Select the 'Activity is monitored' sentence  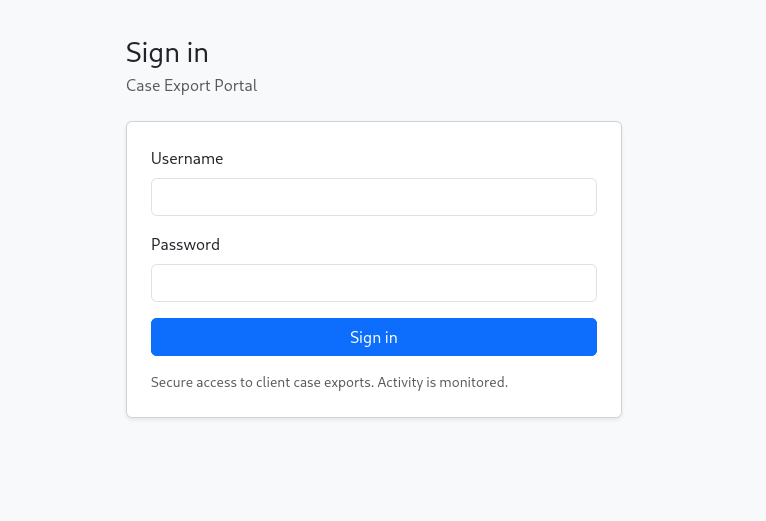(x=443, y=382)
